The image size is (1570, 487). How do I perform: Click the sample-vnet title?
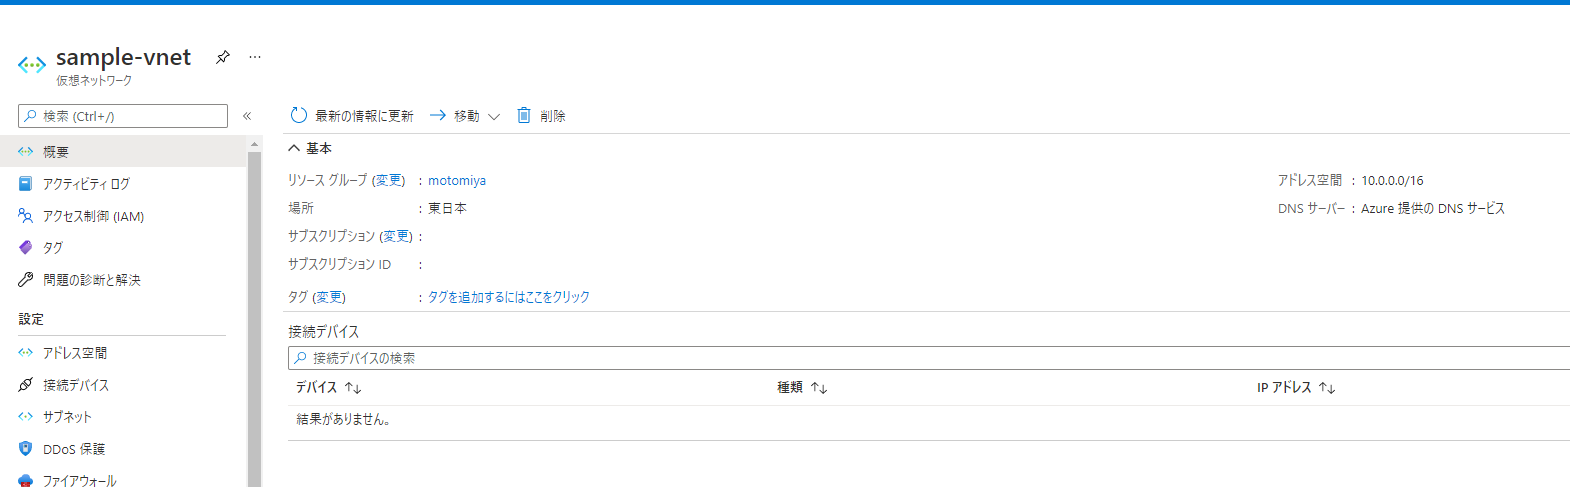click(123, 57)
